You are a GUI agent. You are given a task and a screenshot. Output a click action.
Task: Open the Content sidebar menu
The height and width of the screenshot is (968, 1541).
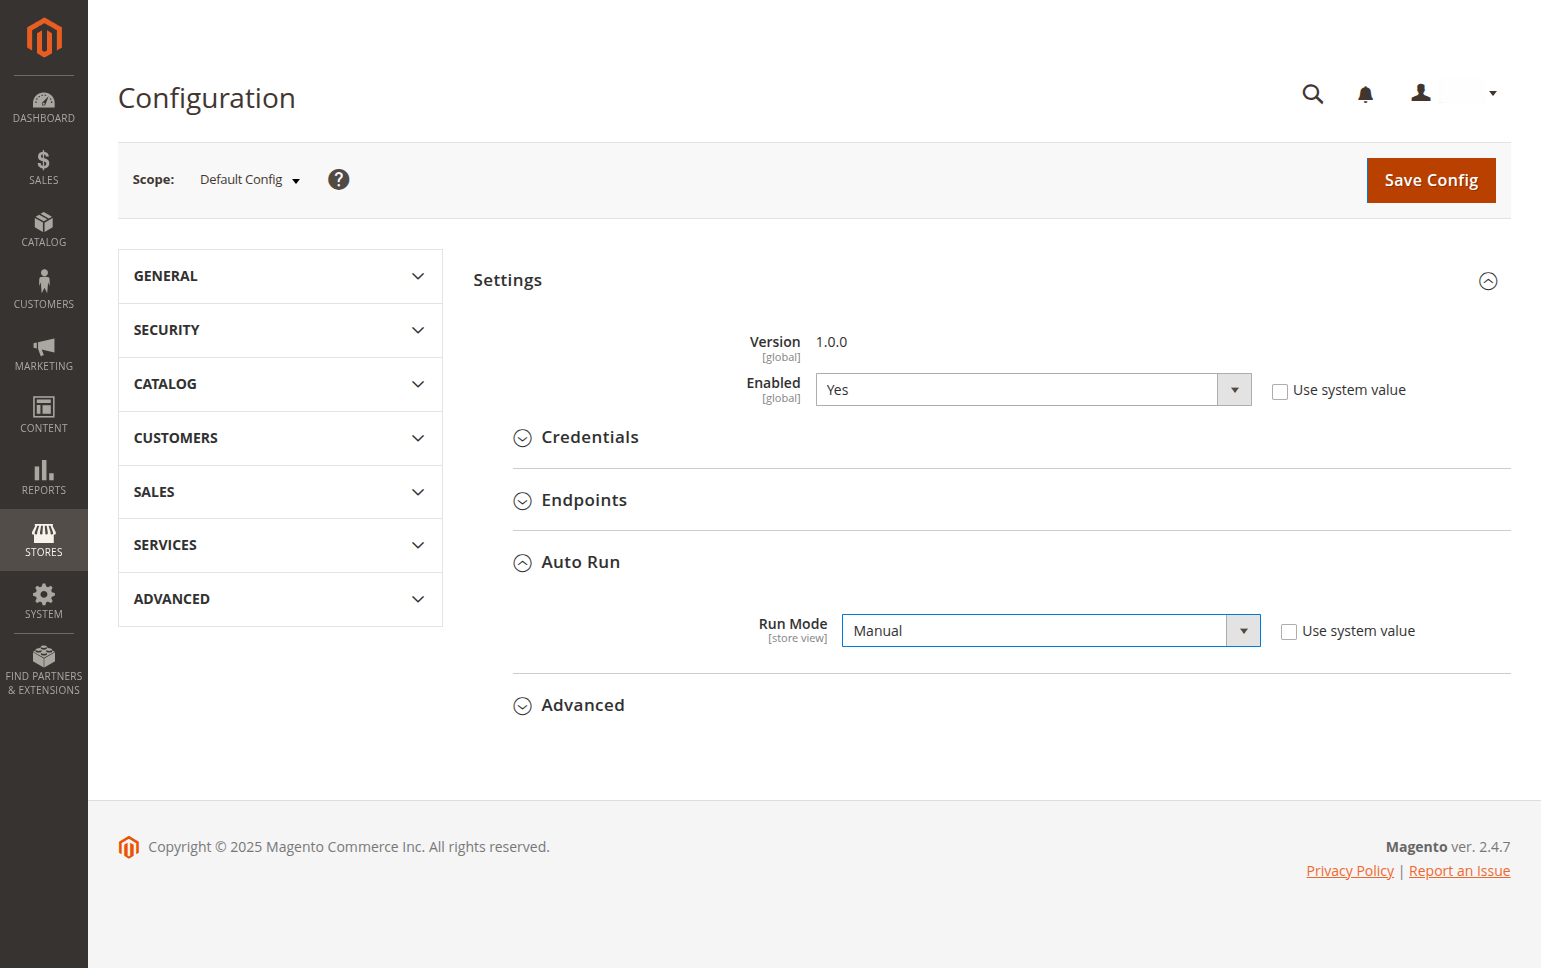[x=44, y=416]
